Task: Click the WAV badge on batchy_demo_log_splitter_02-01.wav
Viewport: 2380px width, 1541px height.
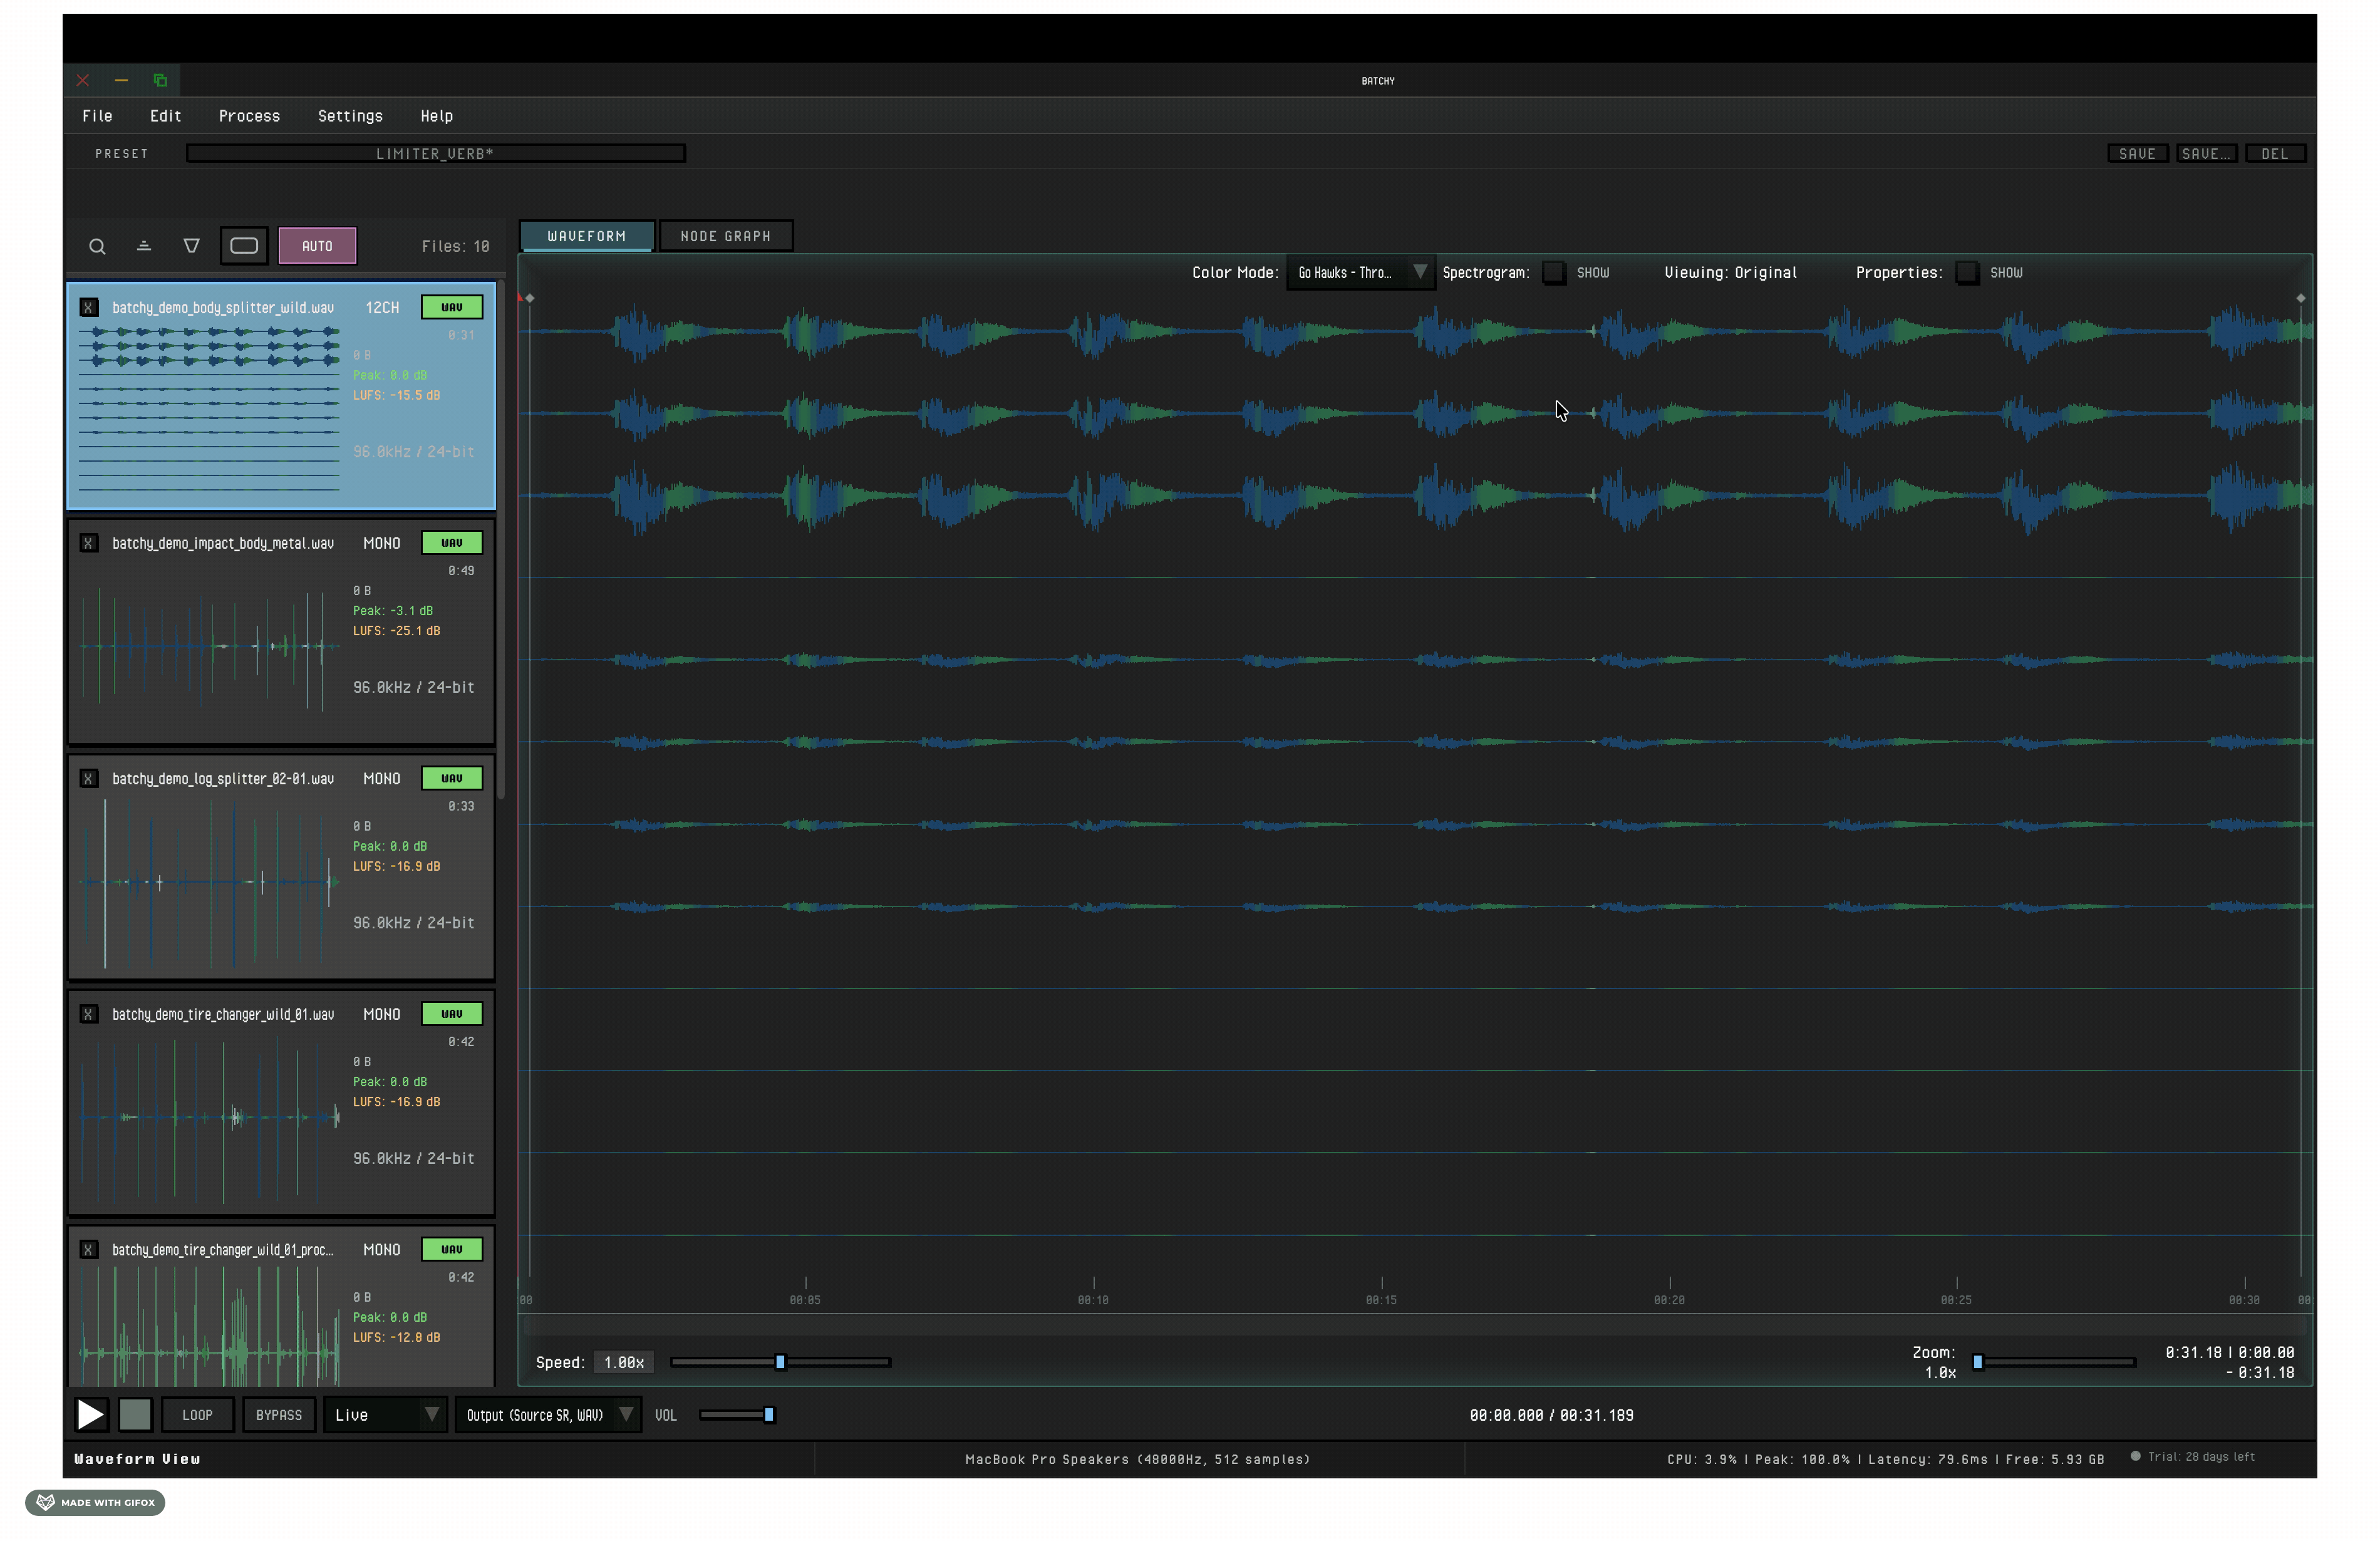Action: tap(451, 777)
